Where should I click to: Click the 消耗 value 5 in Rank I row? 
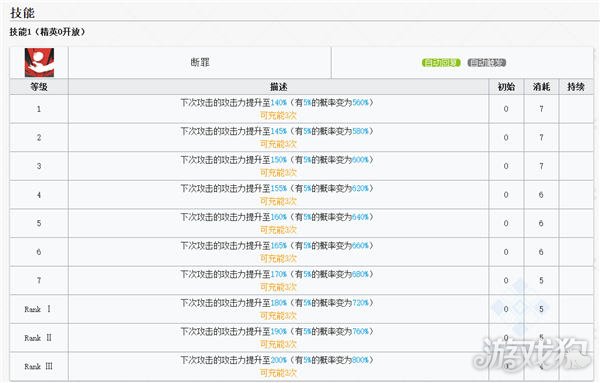pos(541,309)
